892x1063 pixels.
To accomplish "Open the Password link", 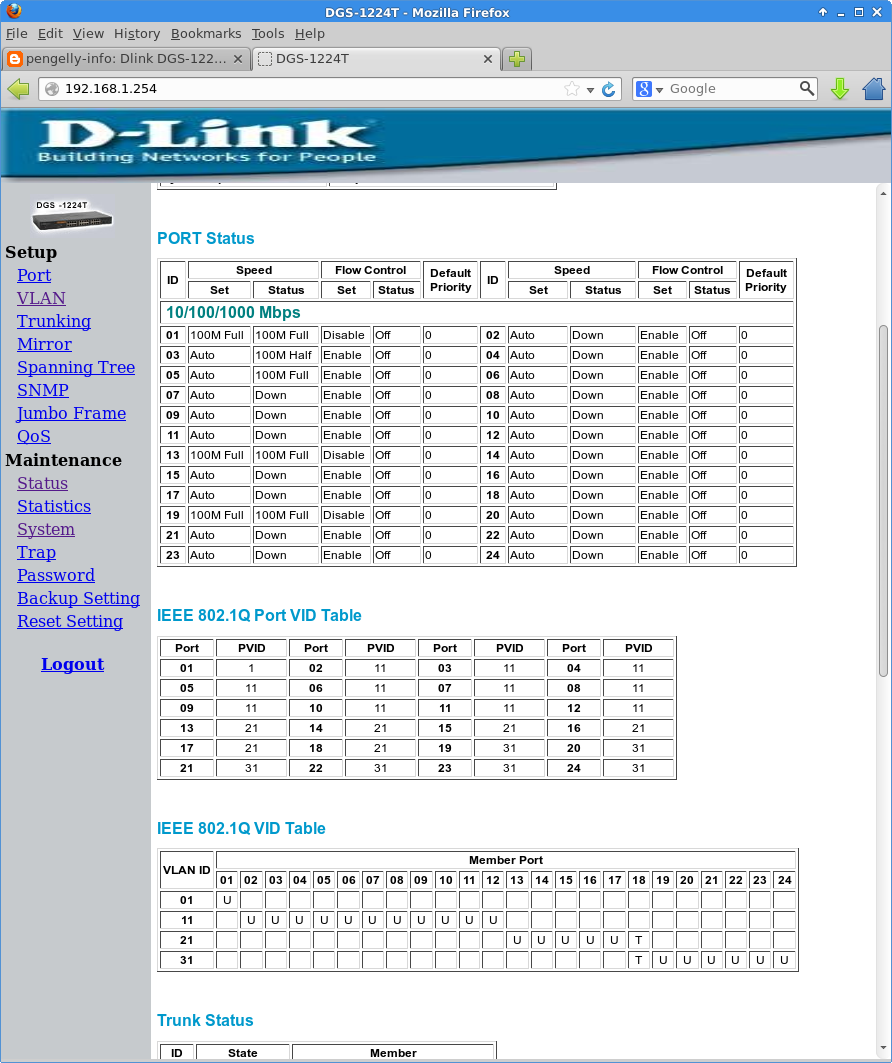I will pyautogui.click(x=56, y=576).
